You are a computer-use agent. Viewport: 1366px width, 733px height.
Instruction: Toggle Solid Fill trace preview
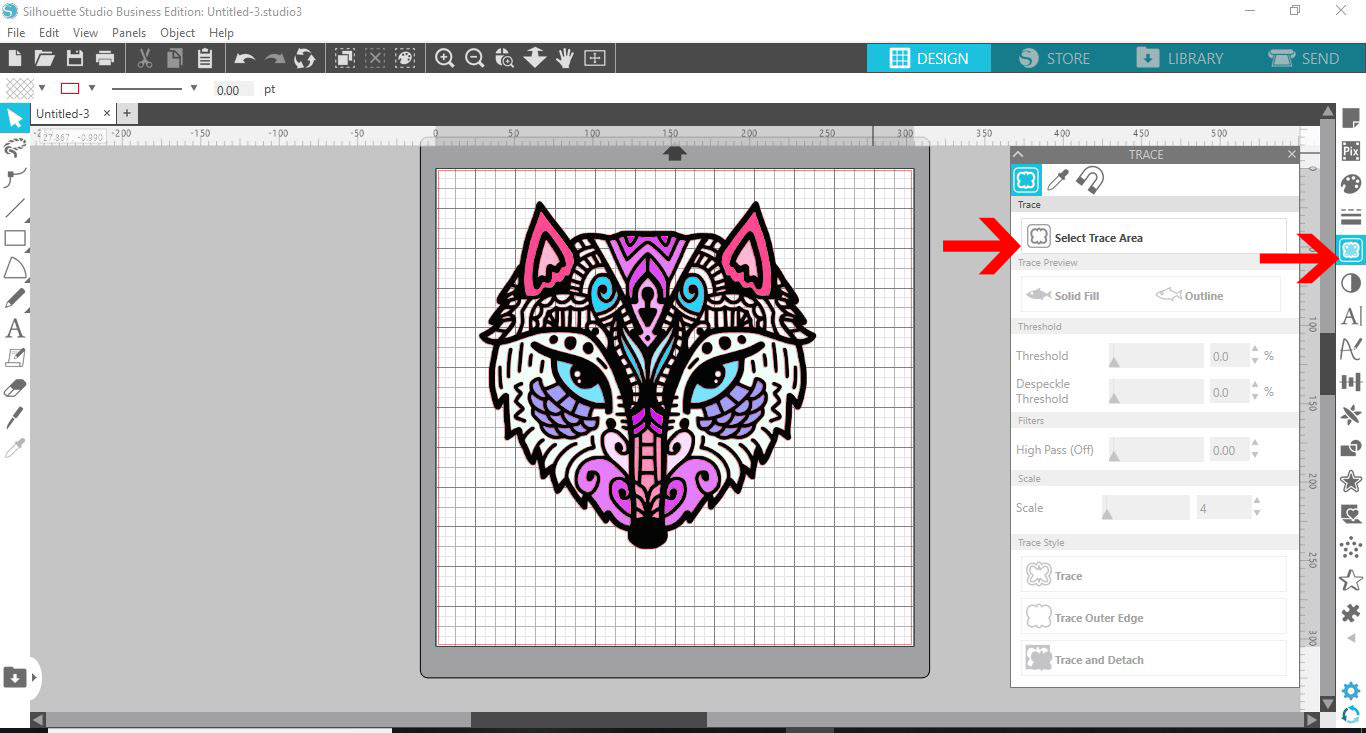point(1062,295)
